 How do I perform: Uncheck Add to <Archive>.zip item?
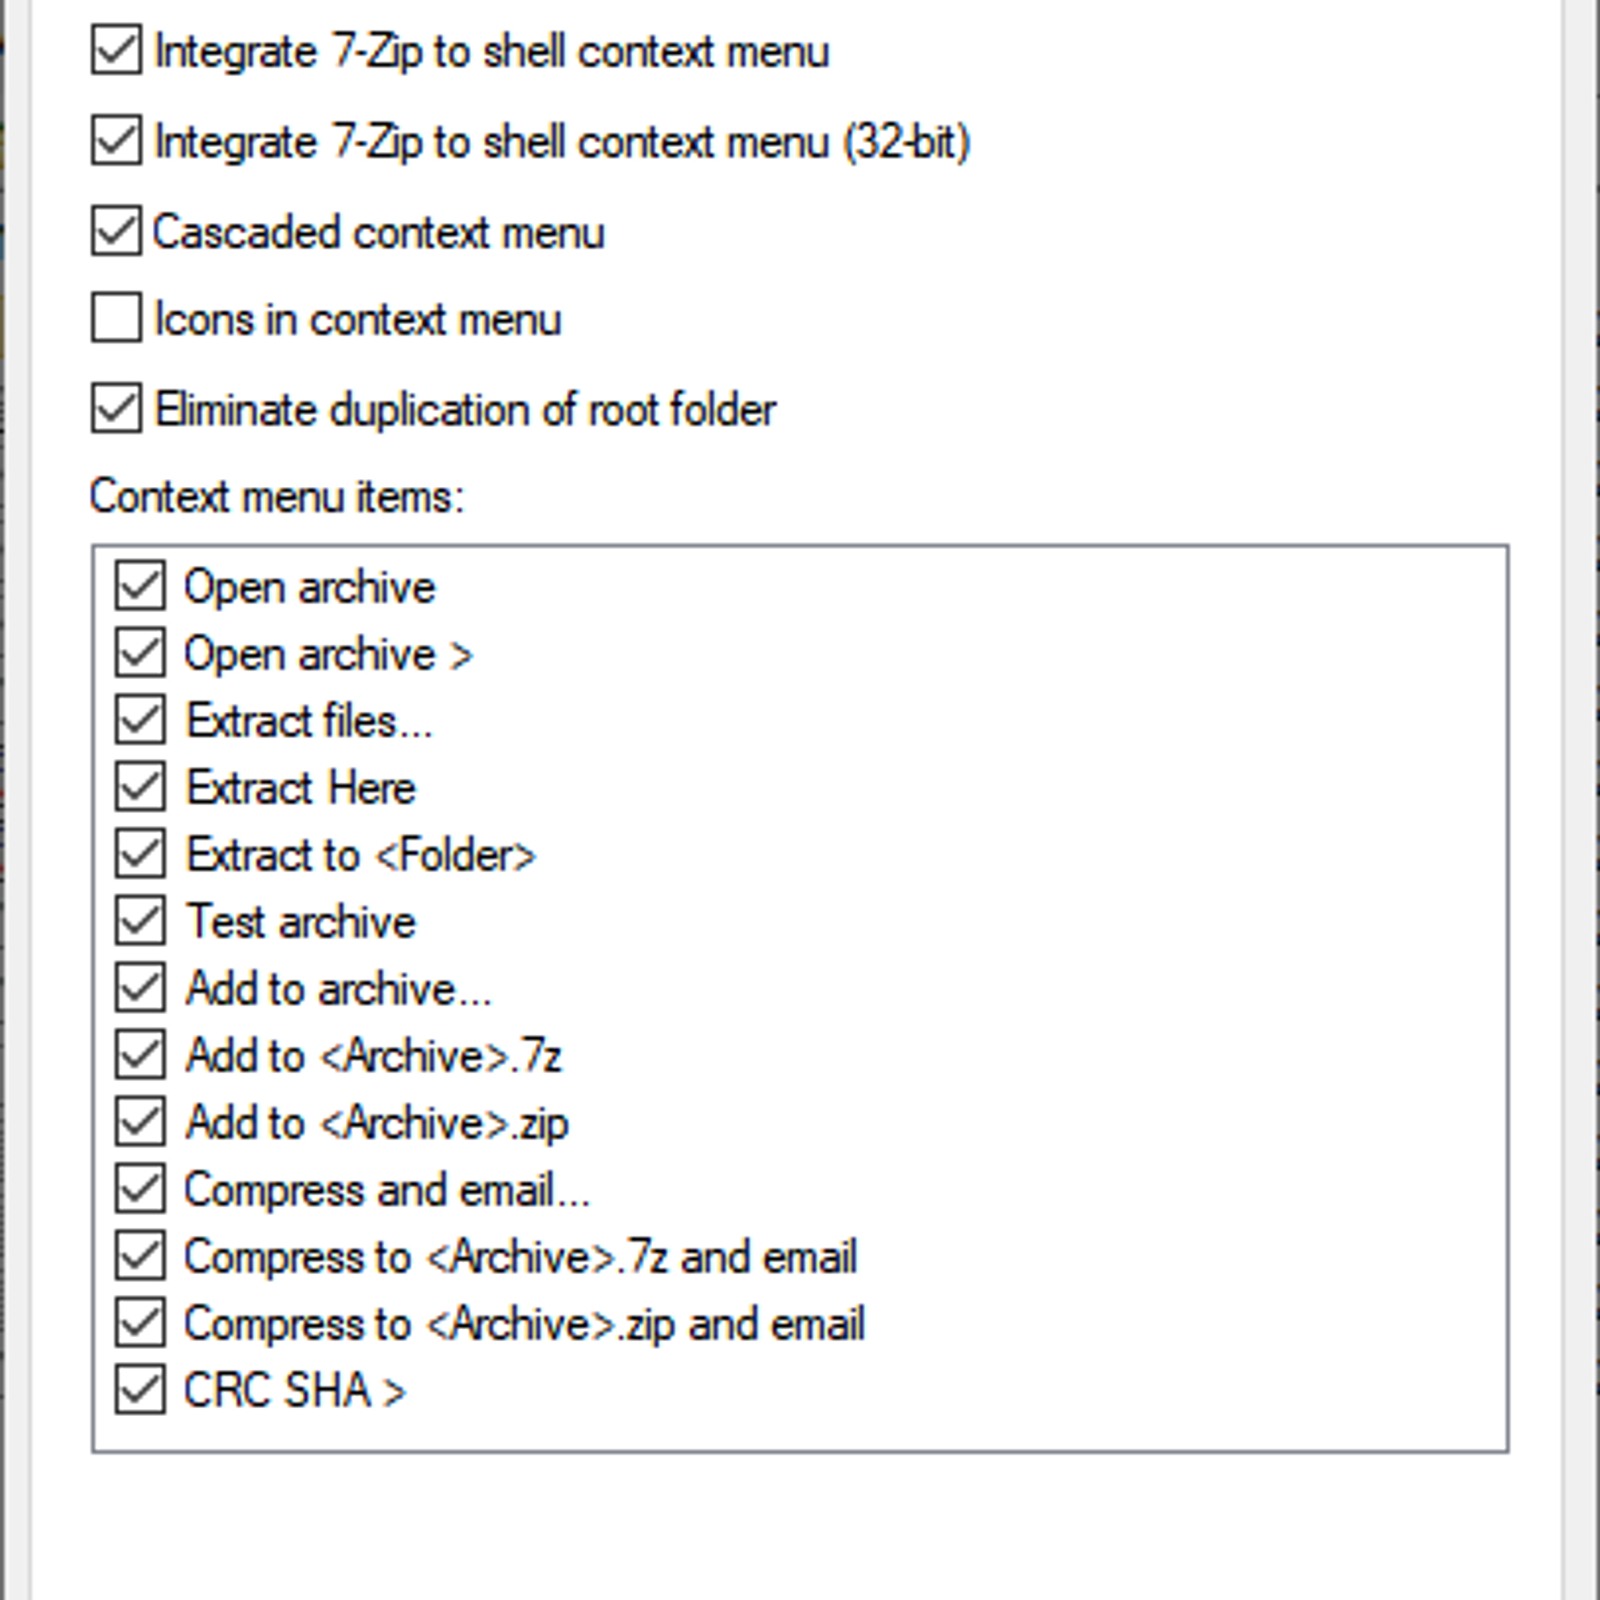pyautogui.click(x=140, y=1122)
